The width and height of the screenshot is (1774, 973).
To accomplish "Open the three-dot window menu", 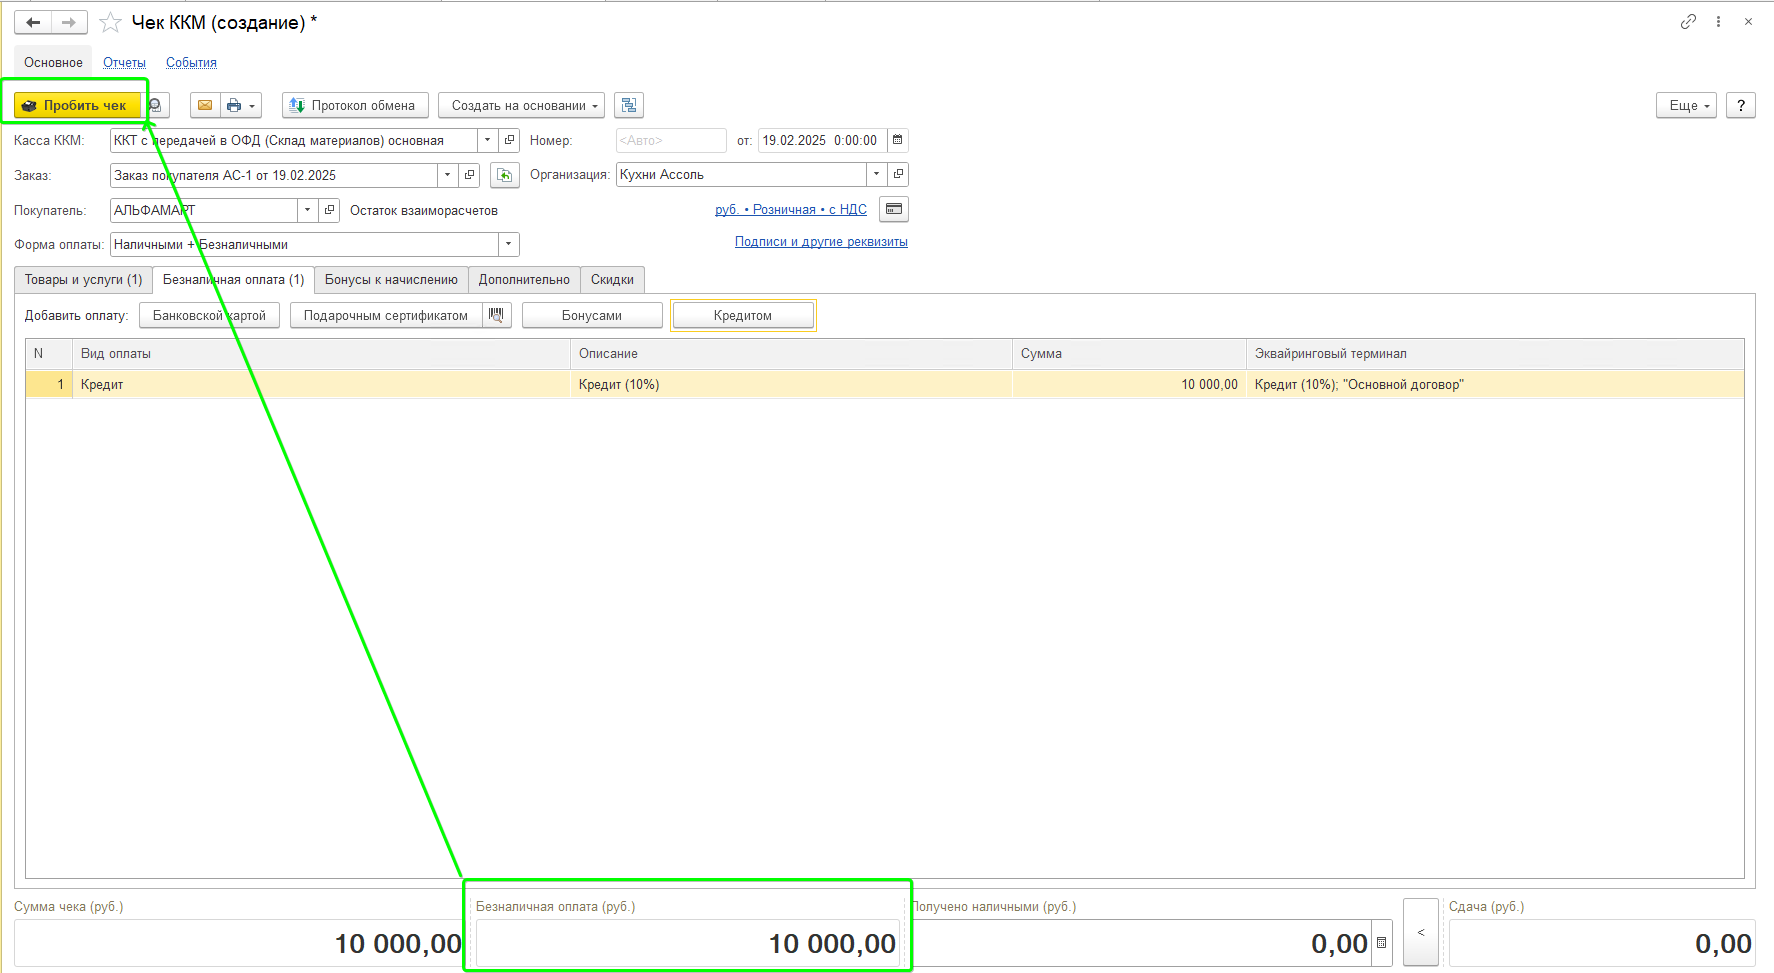I will click(1719, 22).
